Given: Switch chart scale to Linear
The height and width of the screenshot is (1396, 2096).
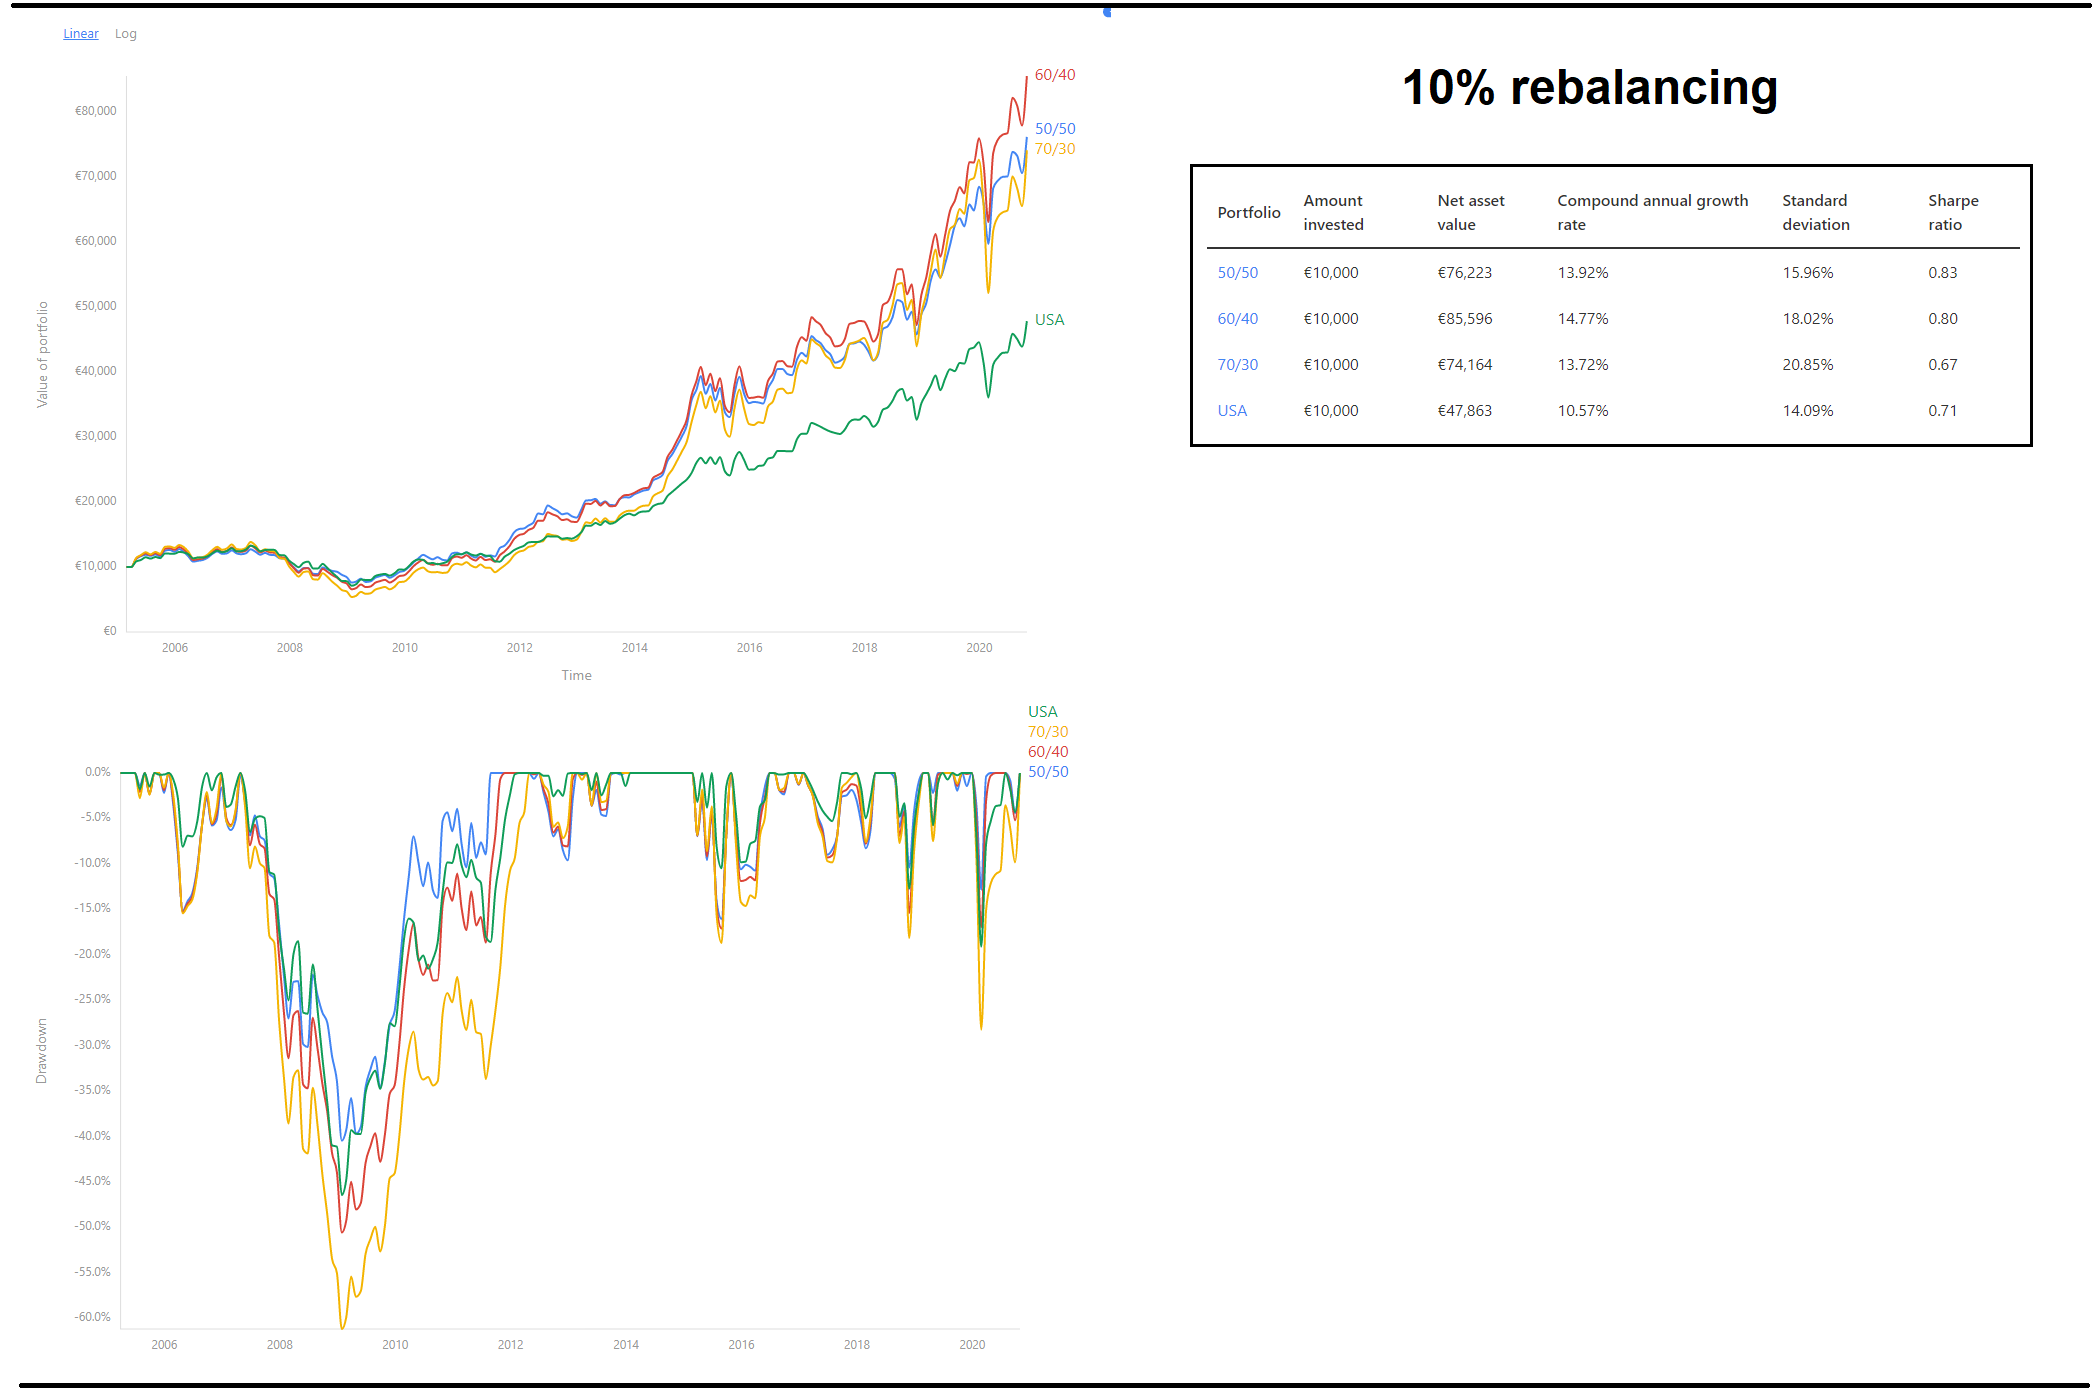Looking at the screenshot, I should (x=81, y=34).
